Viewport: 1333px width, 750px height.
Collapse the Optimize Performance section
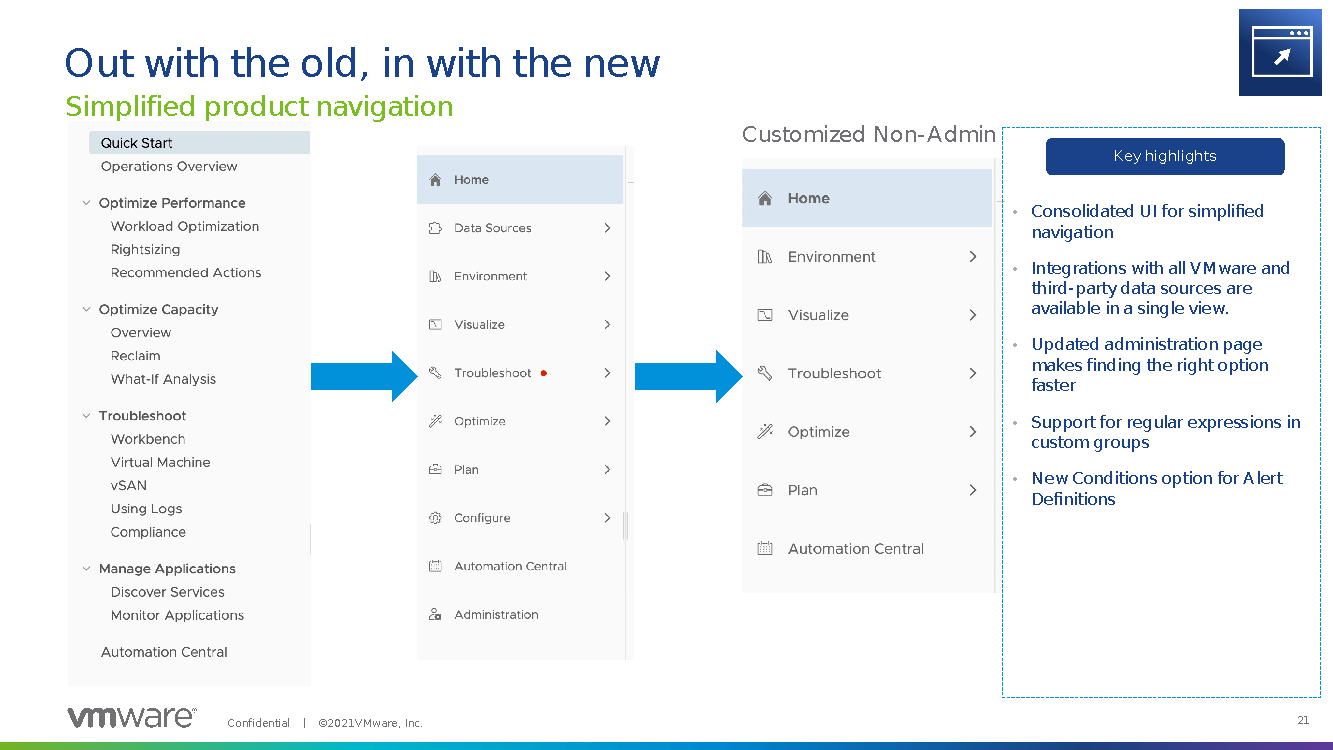(x=87, y=203)
